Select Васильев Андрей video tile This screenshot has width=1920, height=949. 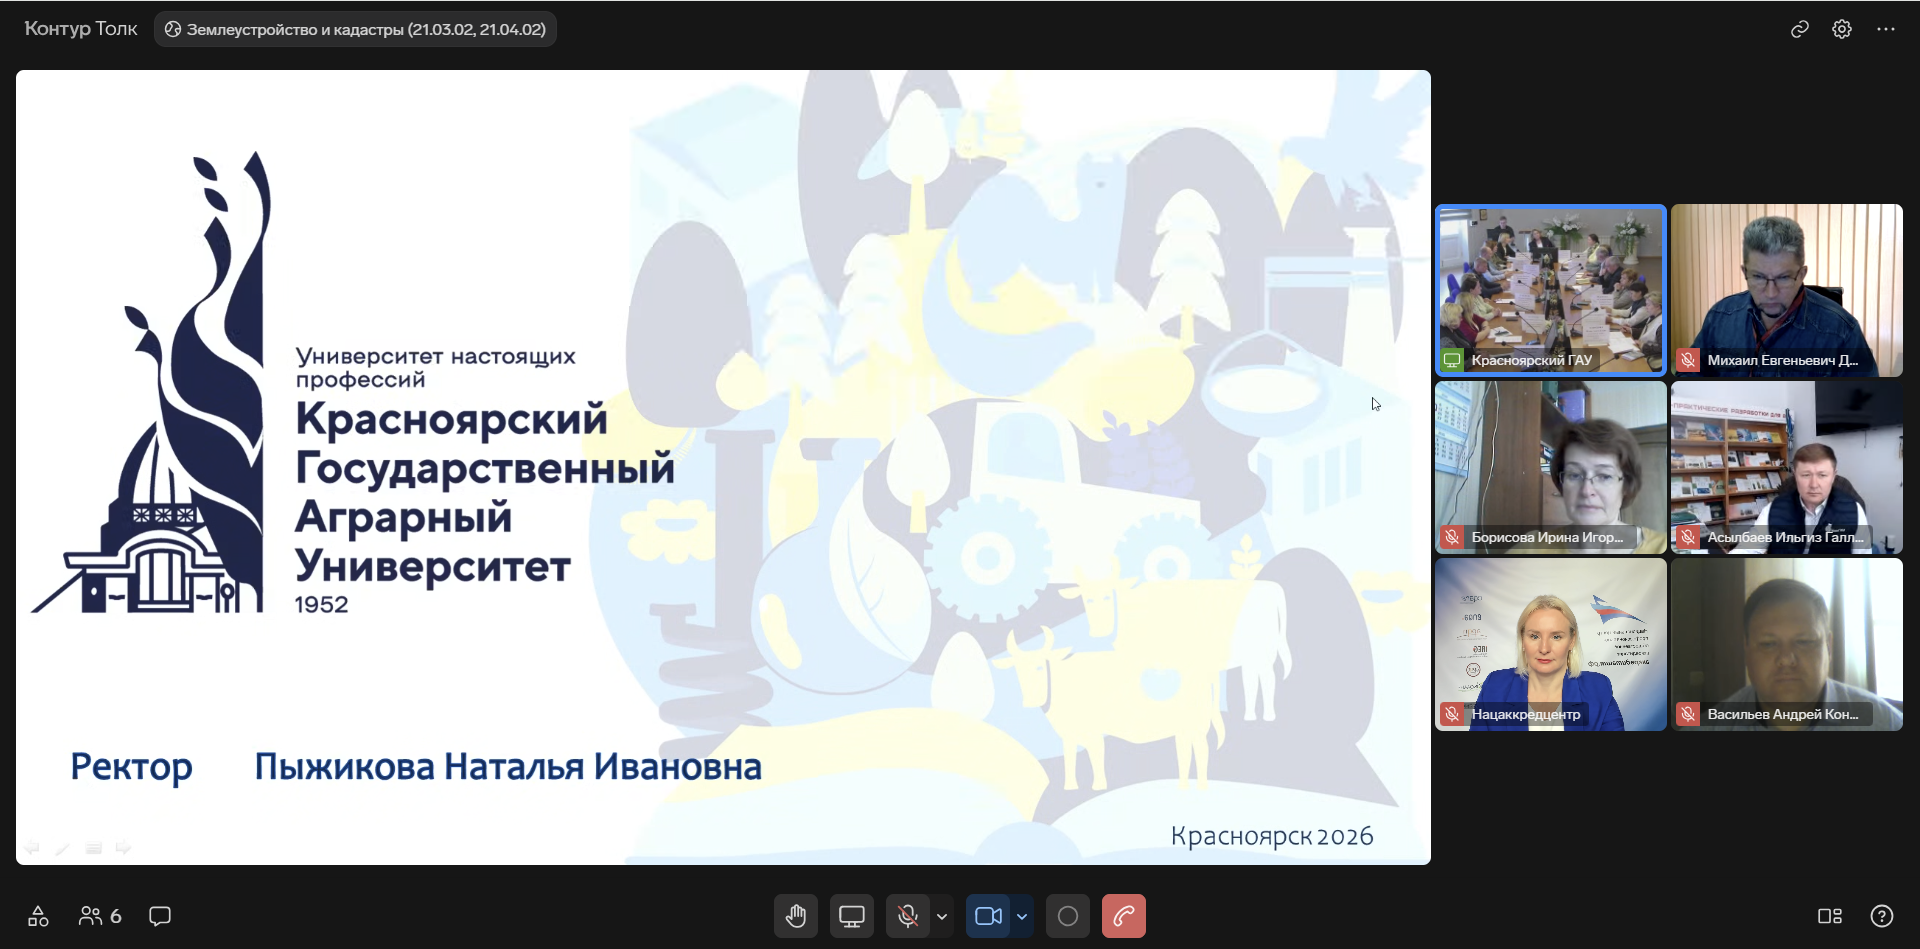pos(1787,644)
